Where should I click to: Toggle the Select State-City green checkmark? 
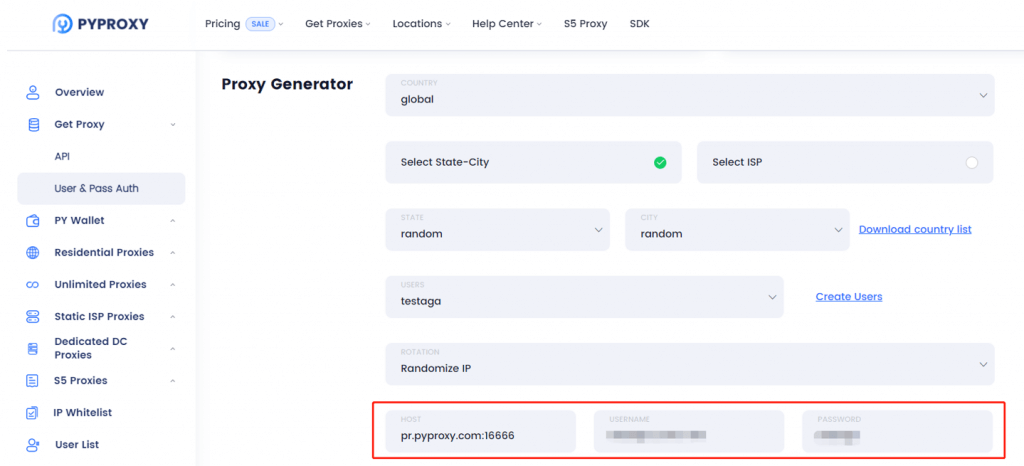[x=660, y=163]
